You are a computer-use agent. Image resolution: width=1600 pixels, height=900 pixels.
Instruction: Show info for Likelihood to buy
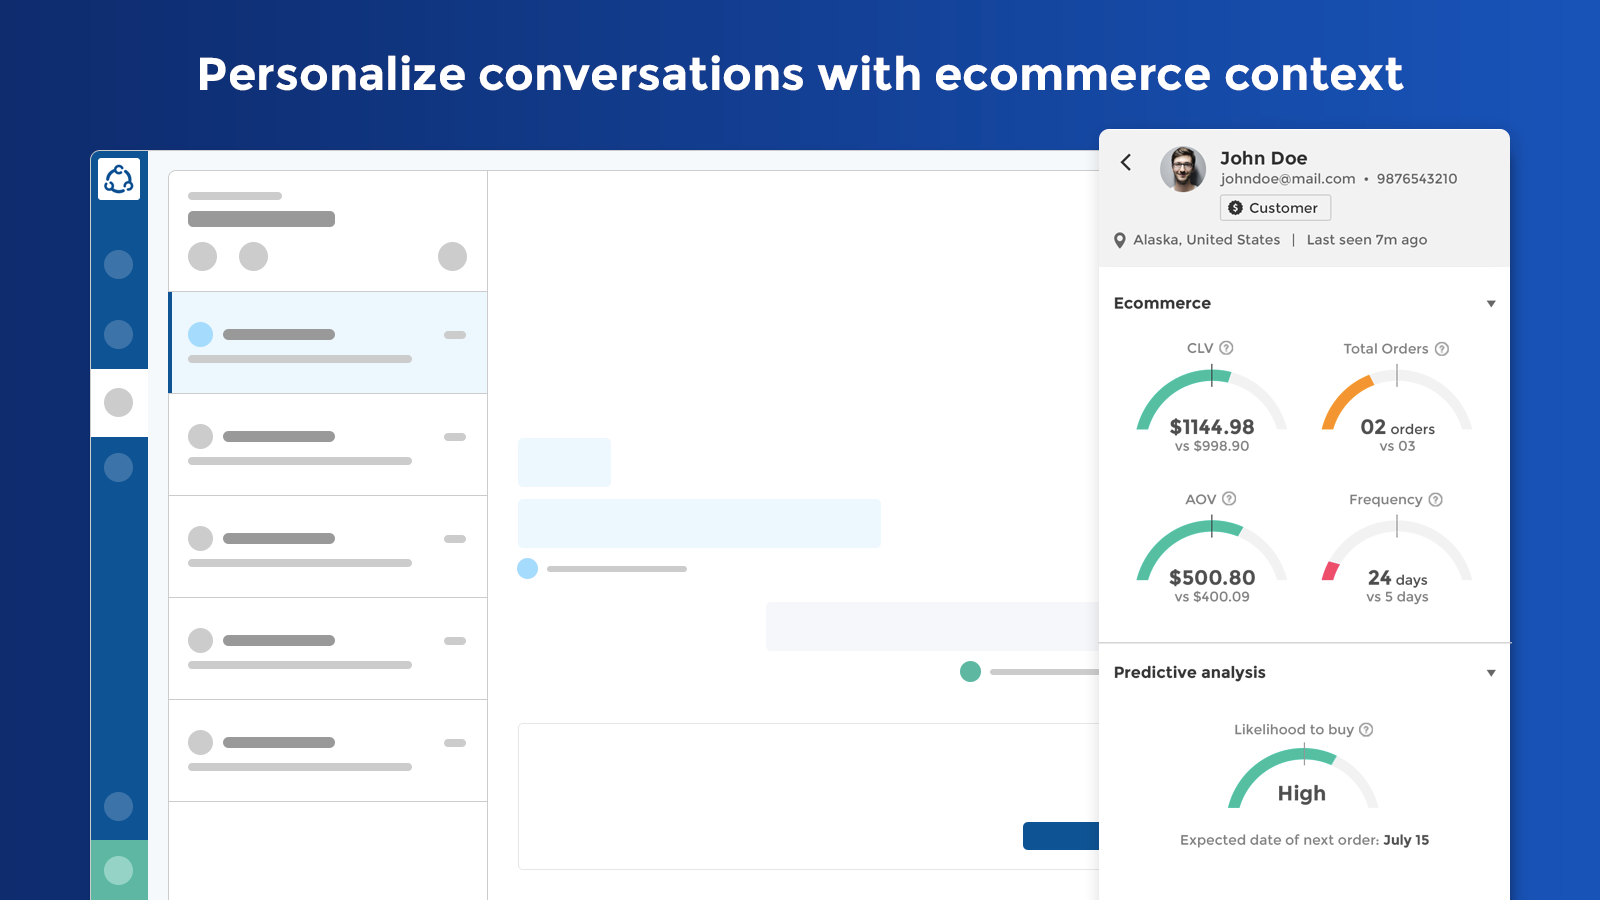[x=1366, y=730]
